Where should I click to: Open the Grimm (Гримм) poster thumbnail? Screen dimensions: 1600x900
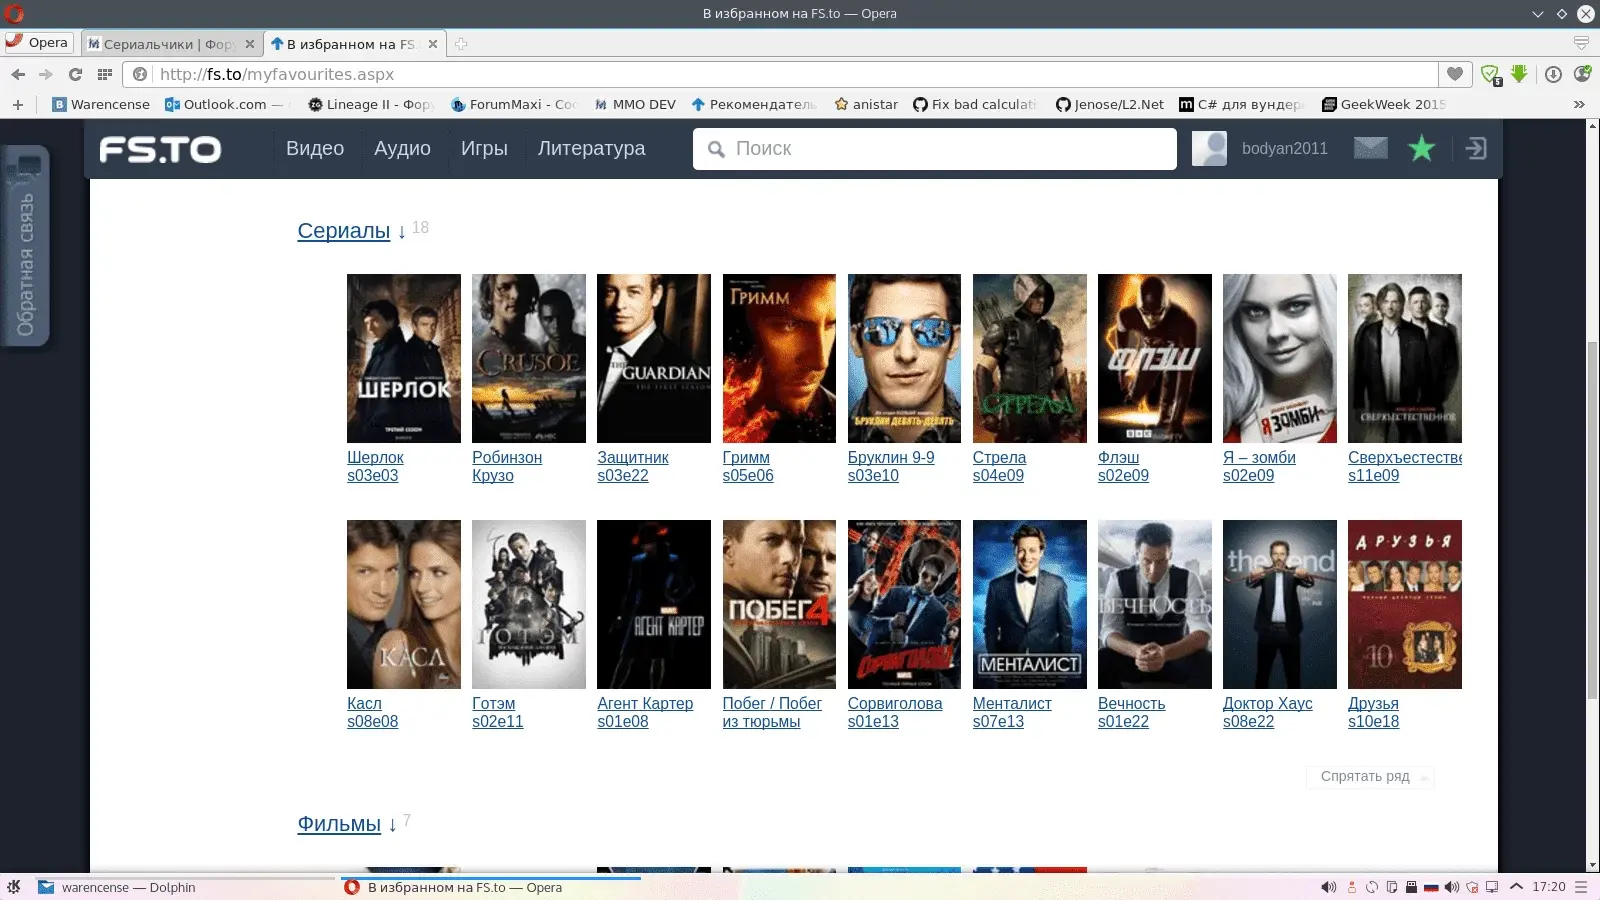[x=779, y=358]
